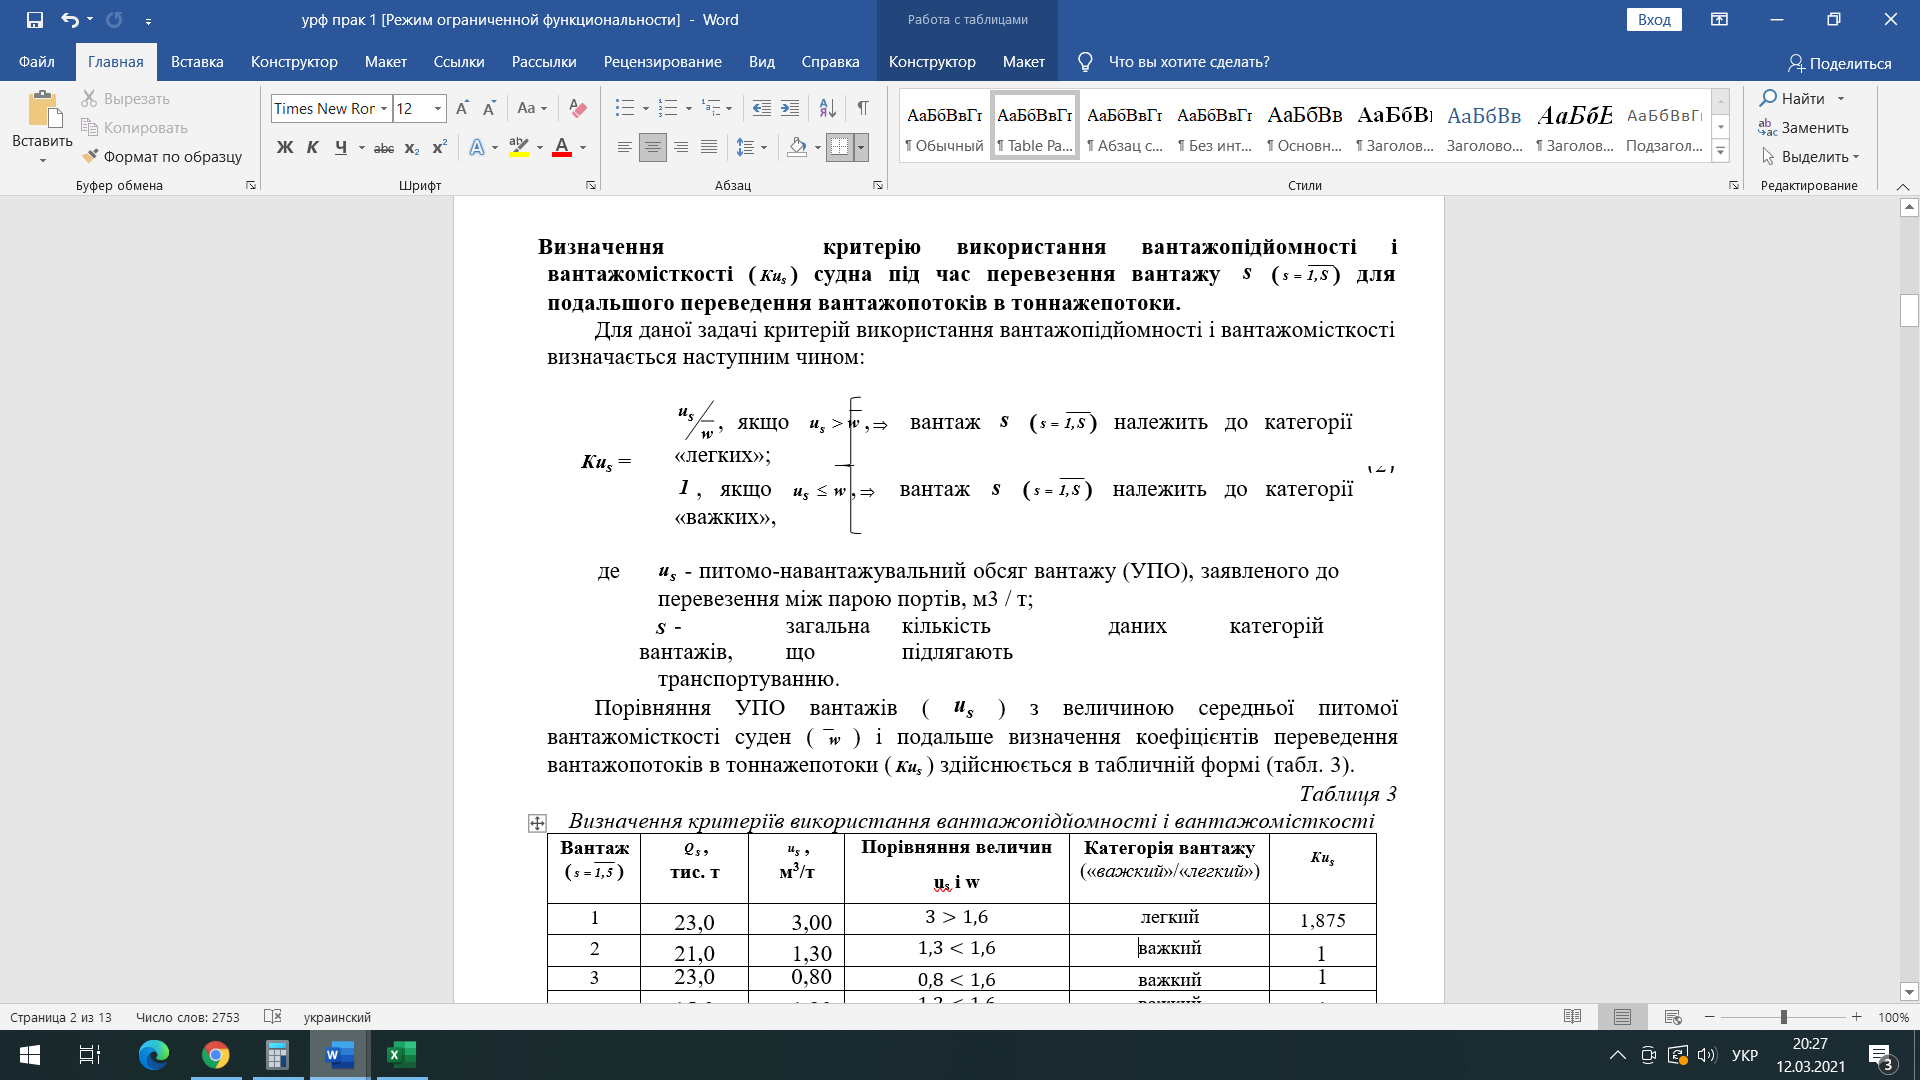This screenshot has height=1080, width=1920.
Task: Activate Формат по образцу format painter
Action: [x=162, y=156]
